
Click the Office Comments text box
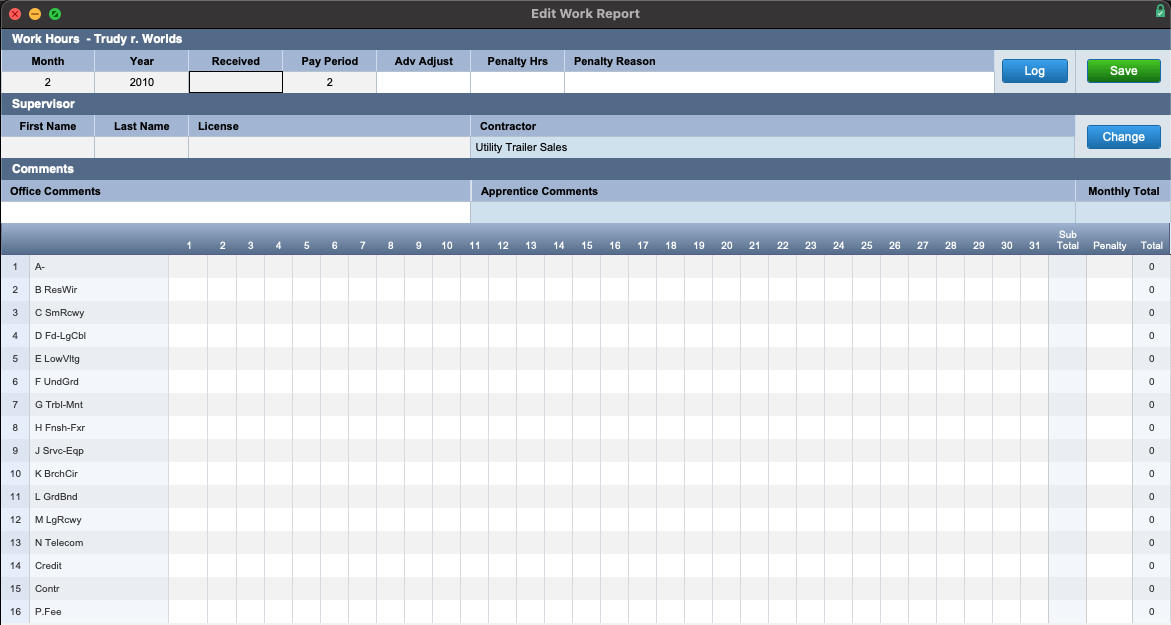pyautogui.click(x=235, y=213)
